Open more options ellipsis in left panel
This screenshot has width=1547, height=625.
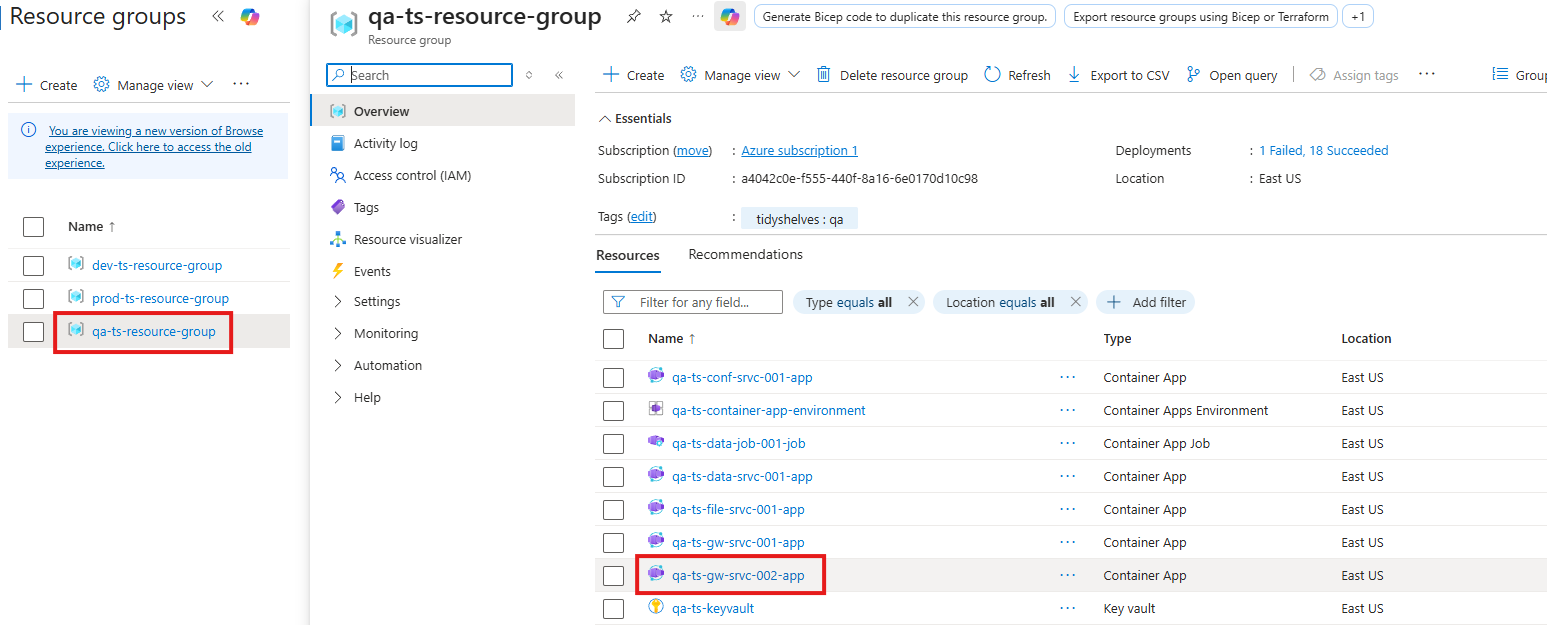tap(241, 84)
